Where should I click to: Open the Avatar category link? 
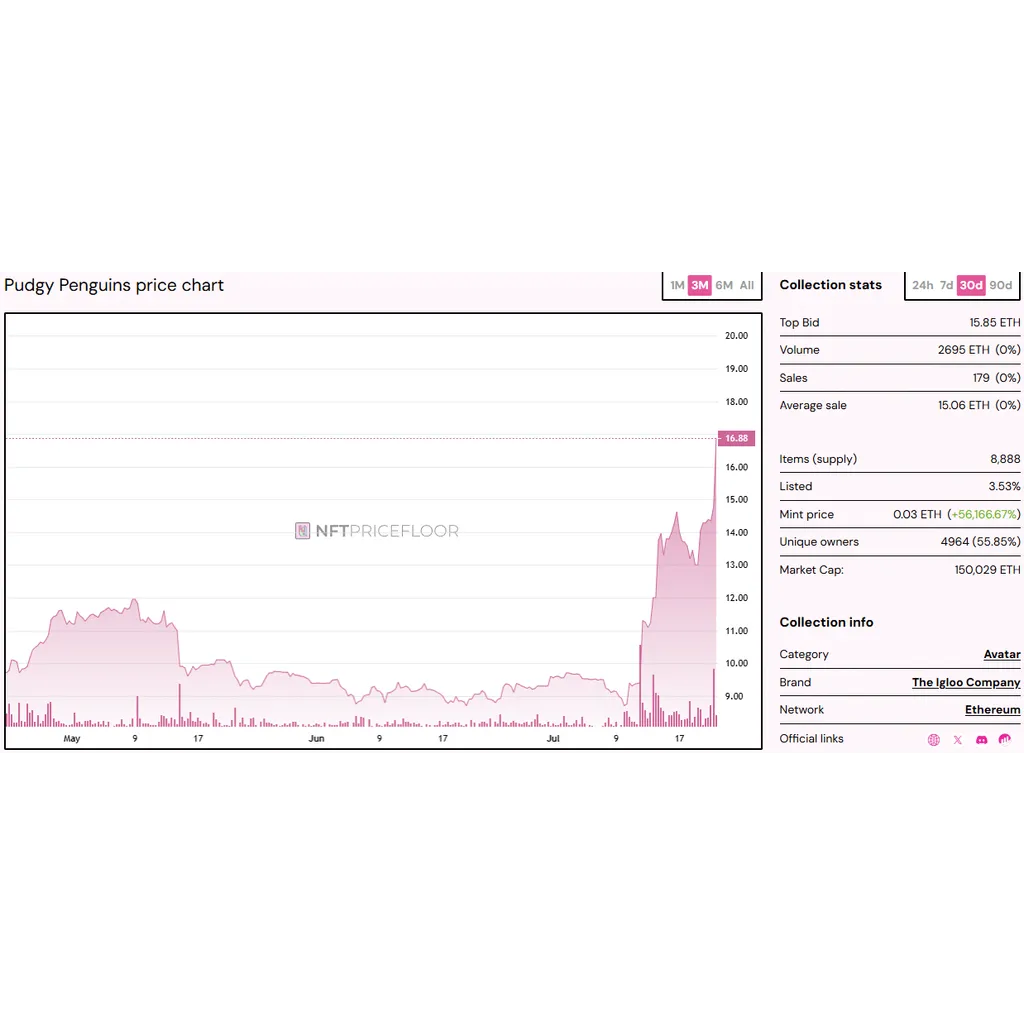(x=1002, y=654)
